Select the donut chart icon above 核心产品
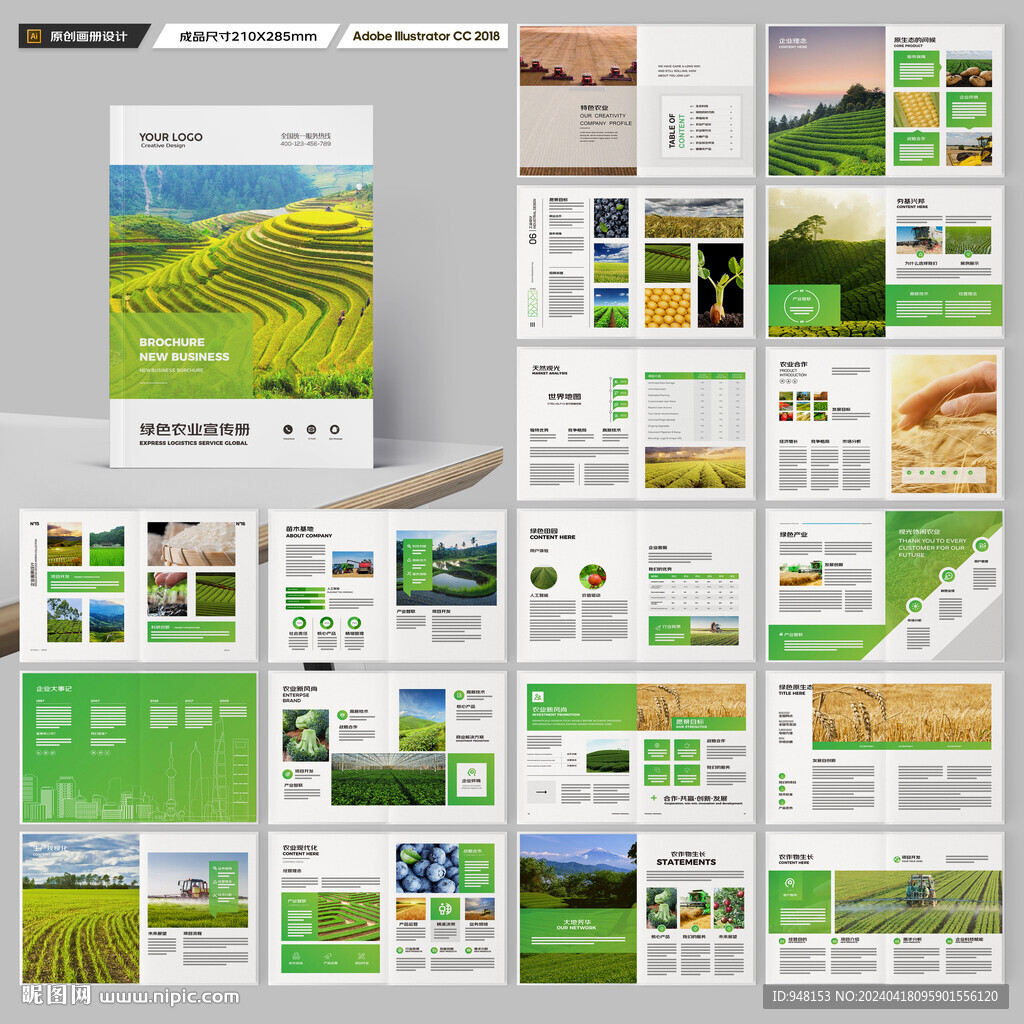1024x1024 pixels. coord(327,623)
